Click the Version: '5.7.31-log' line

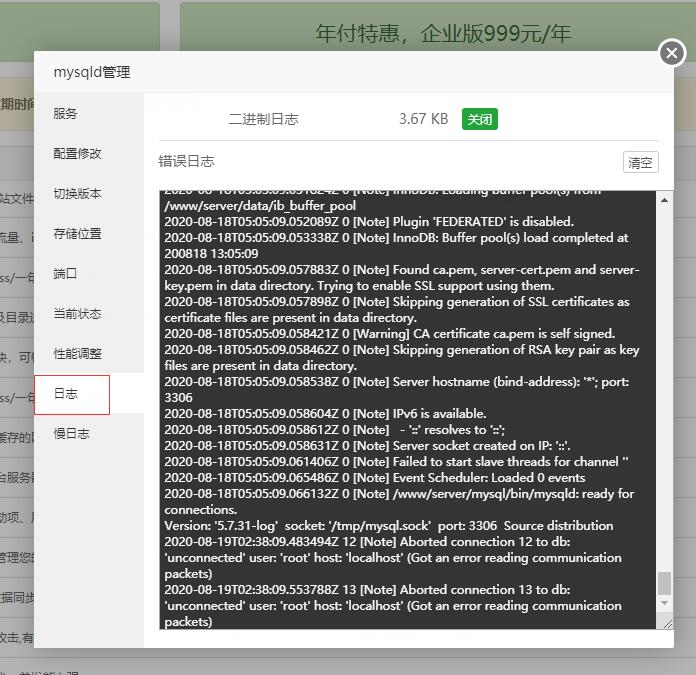[x=388, y=525]
